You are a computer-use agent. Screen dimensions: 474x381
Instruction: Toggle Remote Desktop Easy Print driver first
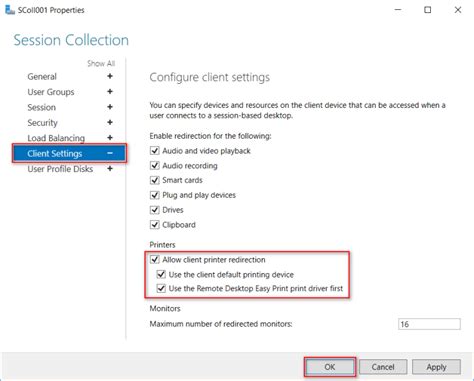tap(161, 288)
